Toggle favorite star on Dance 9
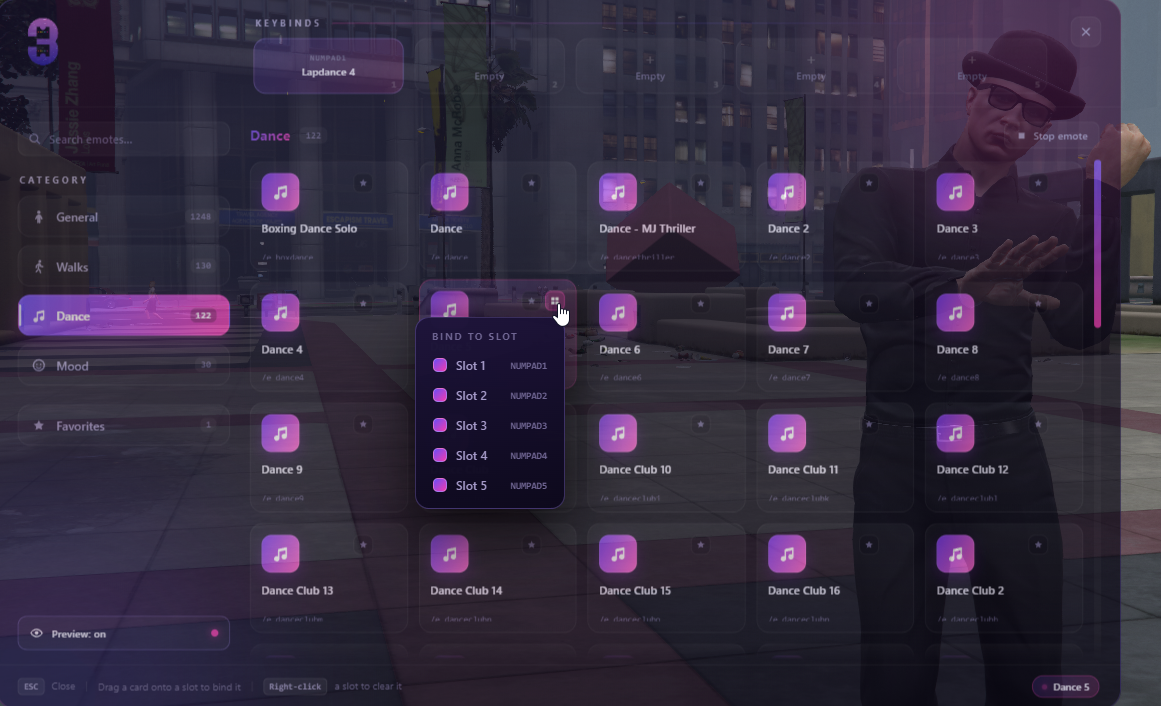Image resolution: width=1161 pixels, height=706 pixels. pos(363,424)
